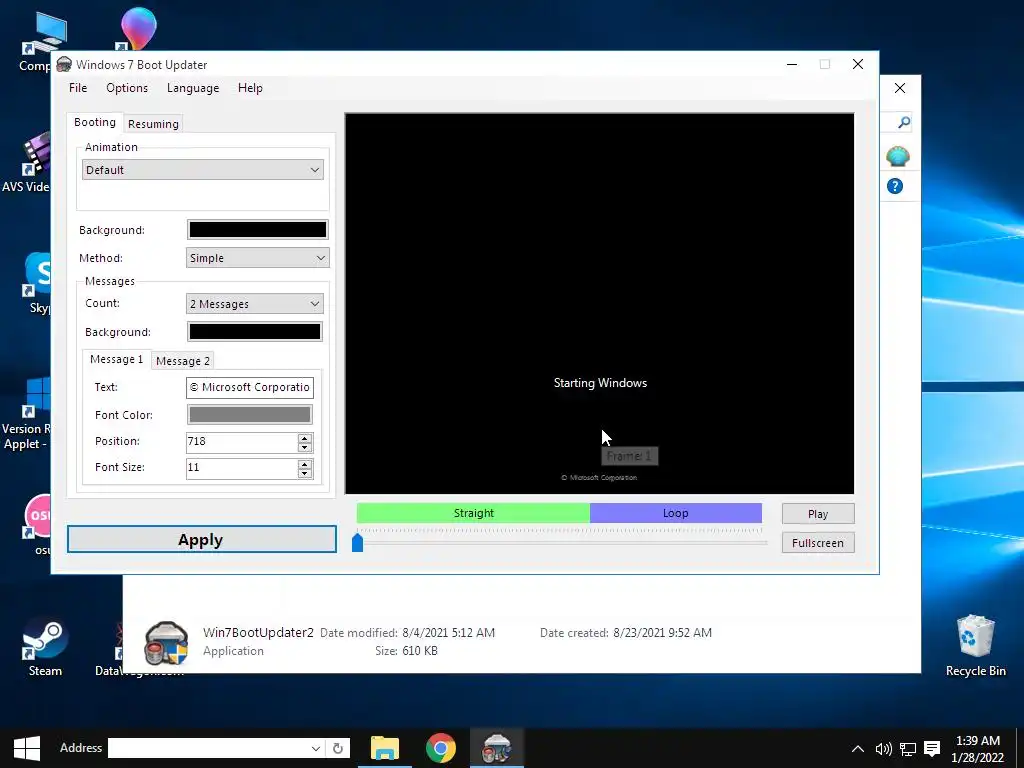
Task: Open the colorful balloon desktop shortcut
Action: point(138,29)
